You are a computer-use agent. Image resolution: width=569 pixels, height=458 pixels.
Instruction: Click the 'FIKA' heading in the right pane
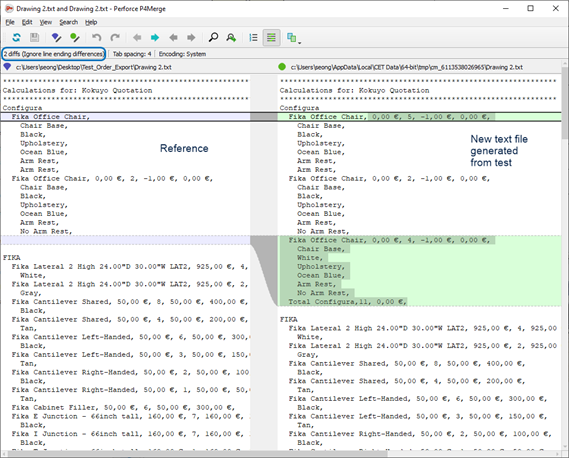tap(288, 319)
